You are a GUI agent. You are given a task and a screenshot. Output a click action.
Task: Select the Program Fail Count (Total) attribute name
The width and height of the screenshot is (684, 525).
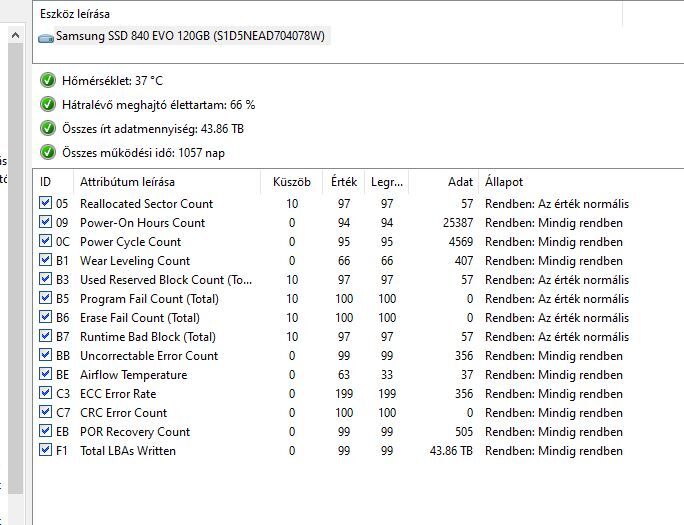click(150, 299)
